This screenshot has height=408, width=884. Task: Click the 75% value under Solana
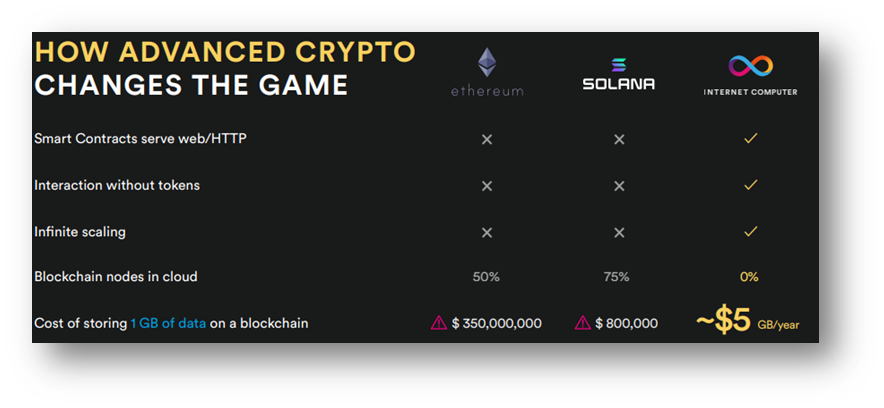tap(616, 277)
